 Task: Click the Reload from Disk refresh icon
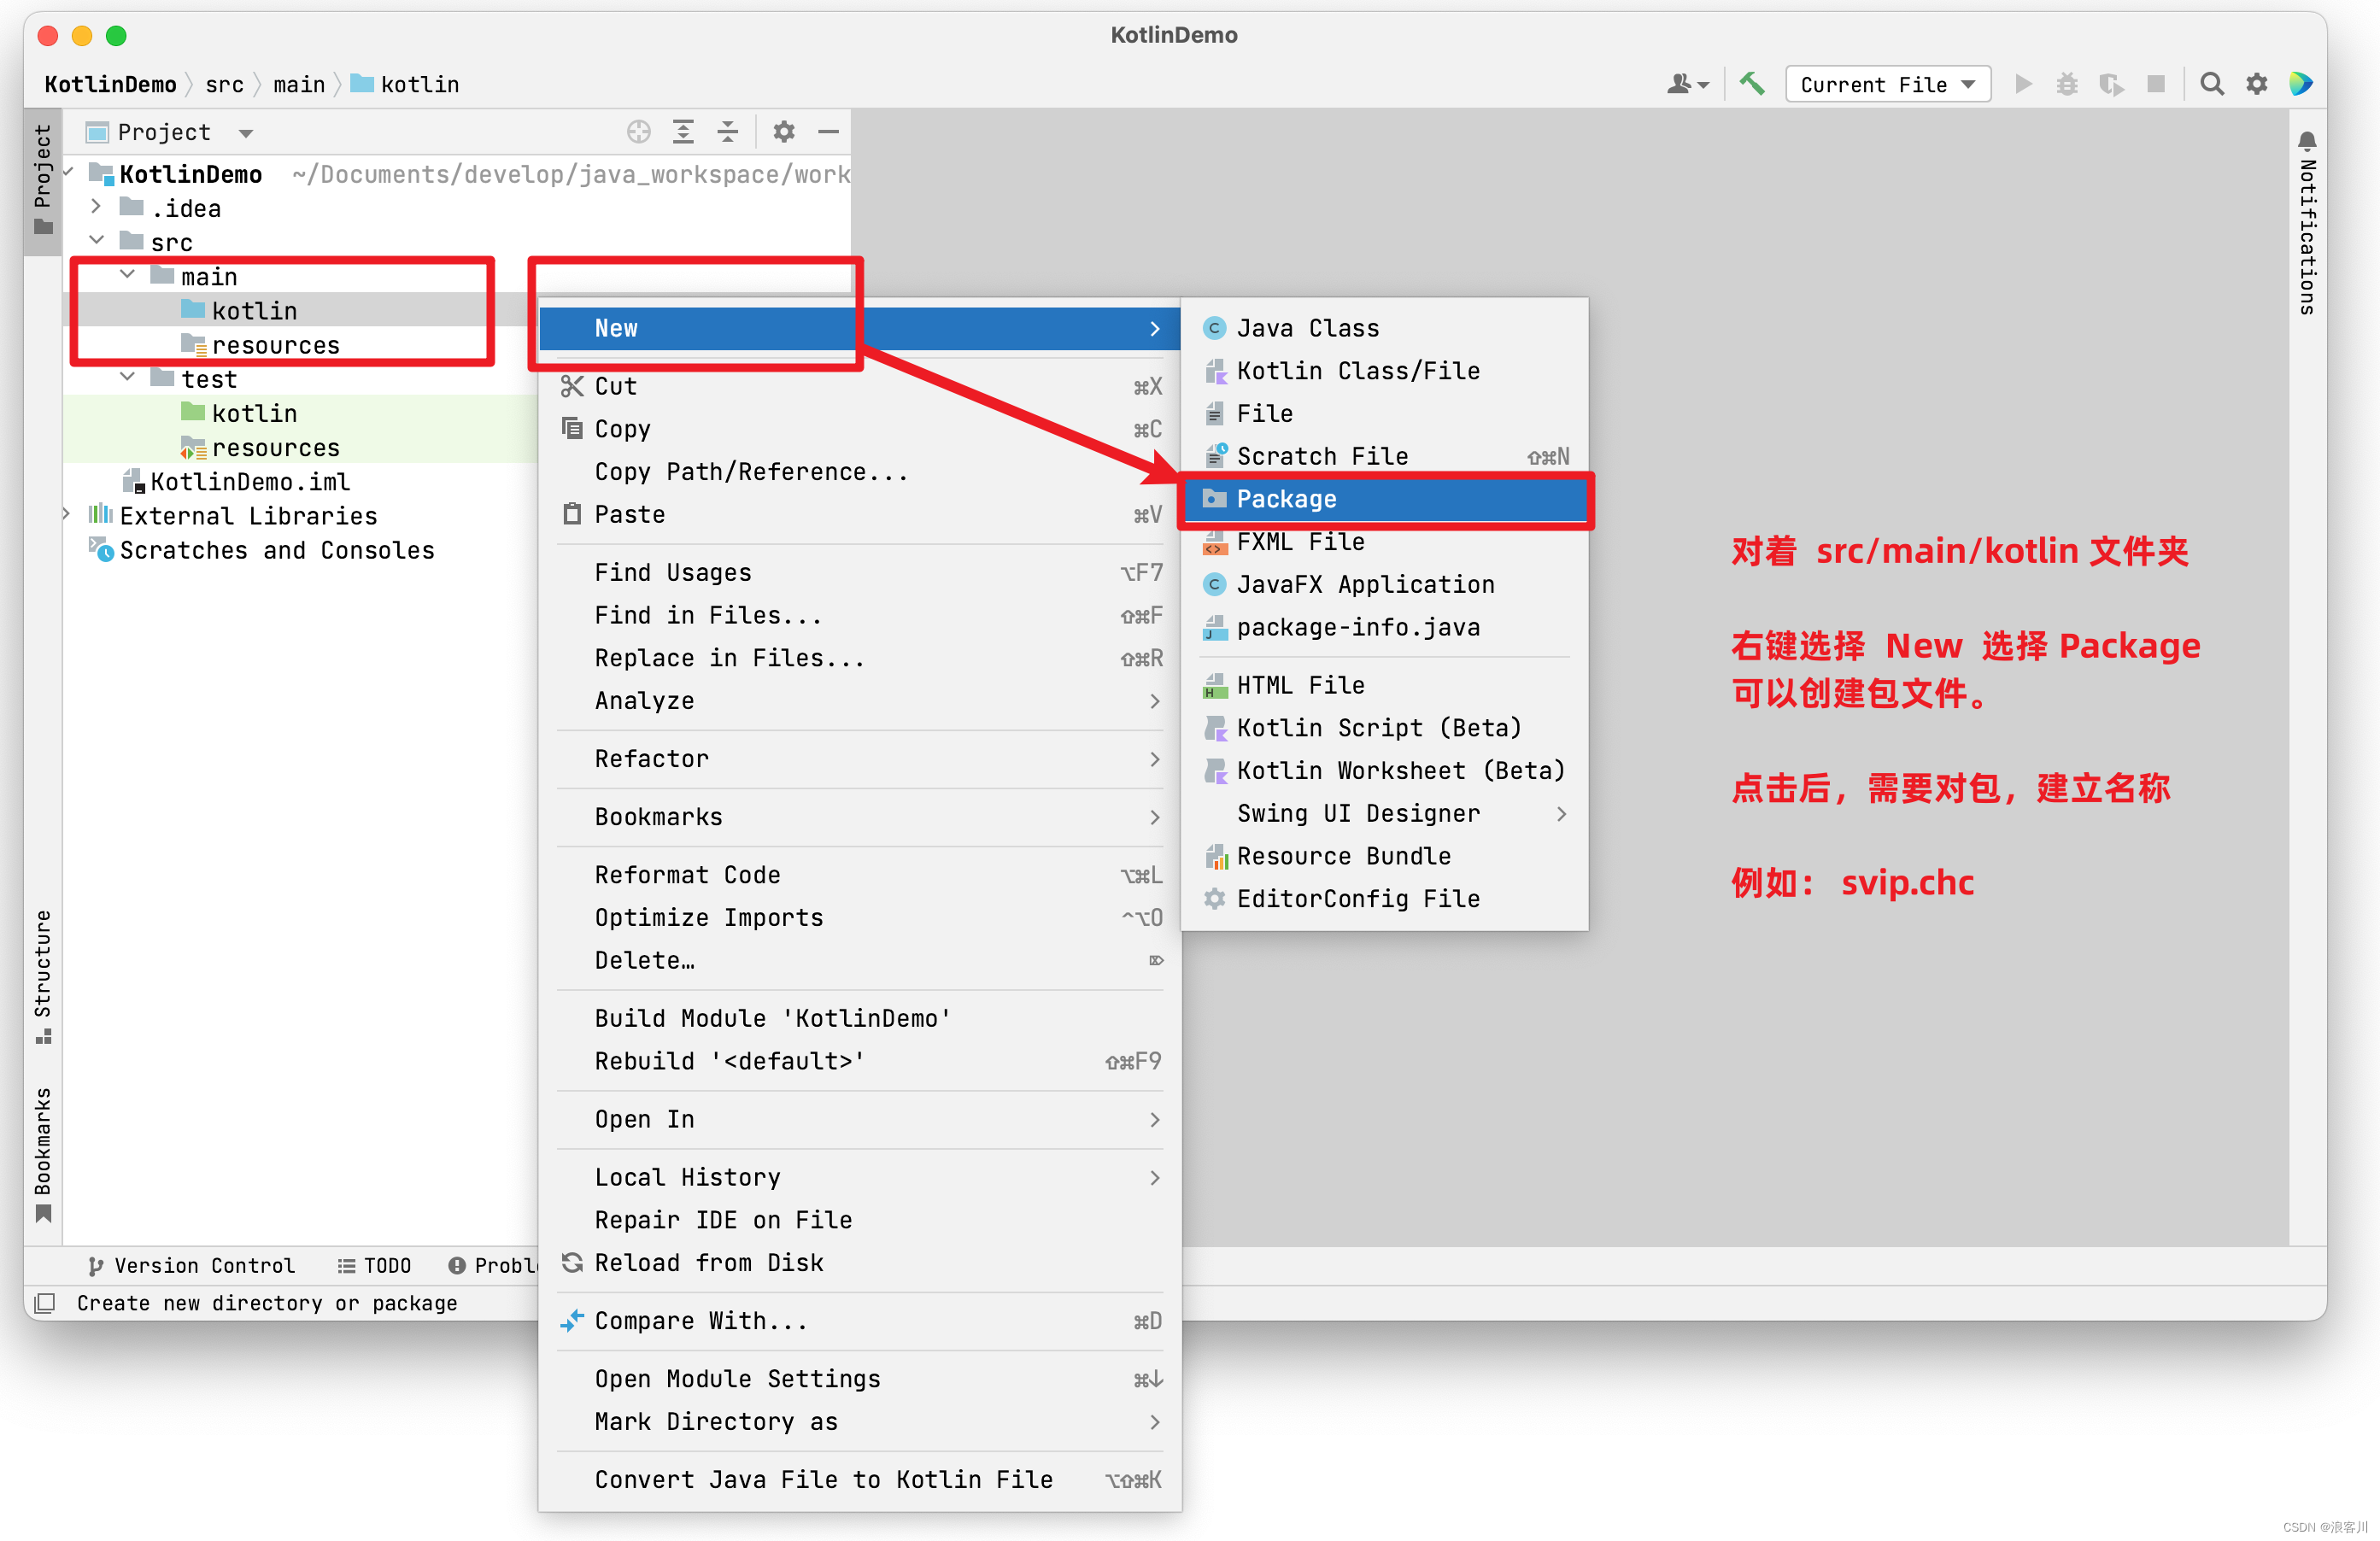572,1263
